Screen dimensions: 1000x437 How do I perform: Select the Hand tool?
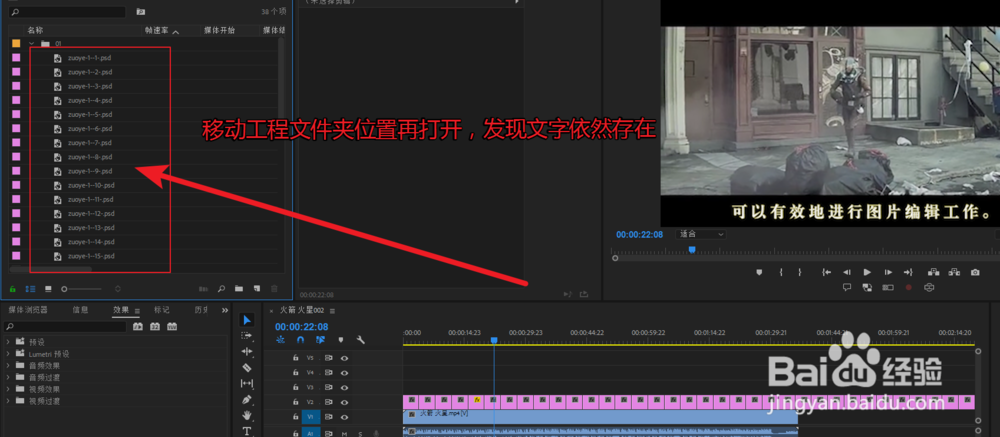click(x=247, y=415)
